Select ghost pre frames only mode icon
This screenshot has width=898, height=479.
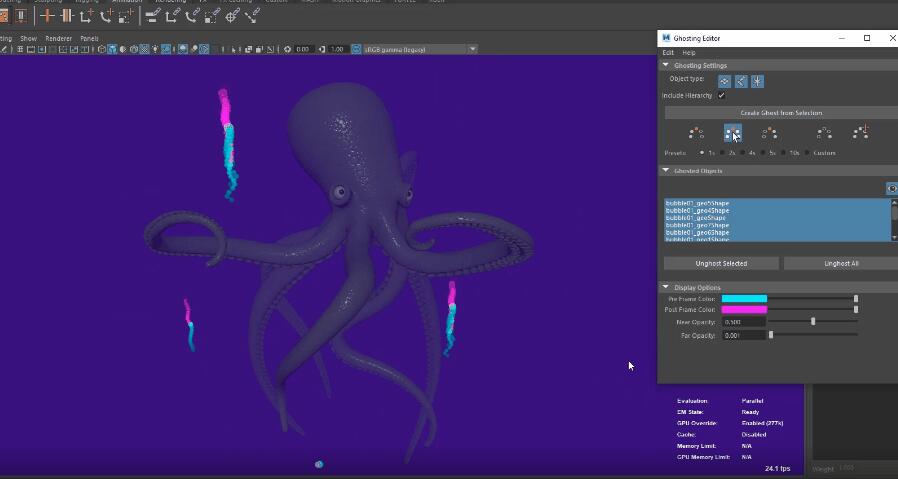pyautogui.click(x=696, y=133)
